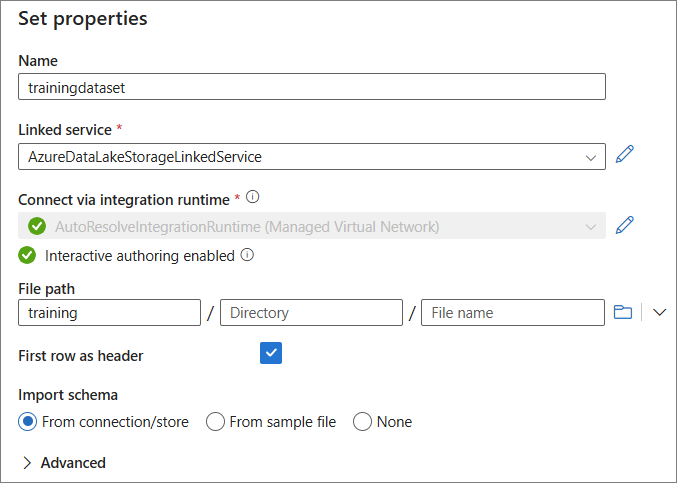Browse file path with folder icon
The image size is (677, 483).
pos(623,312)
